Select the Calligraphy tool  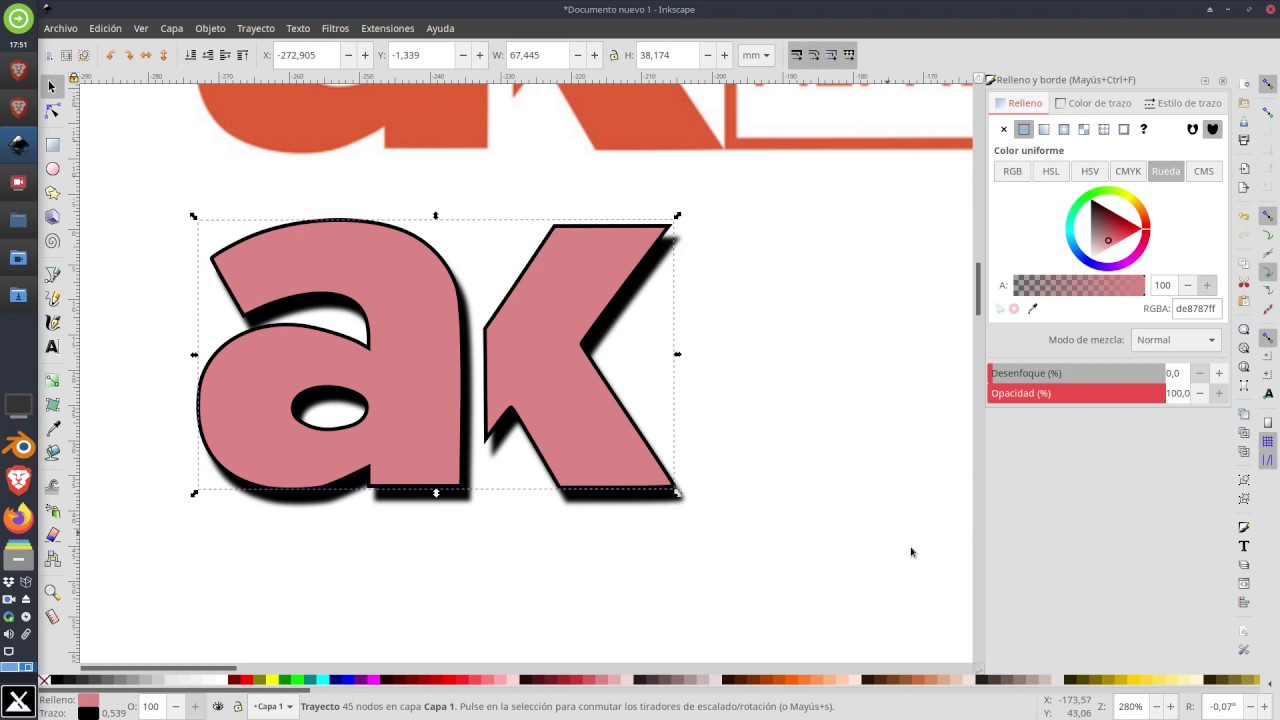pyautogui.click(x=52, y=323)
